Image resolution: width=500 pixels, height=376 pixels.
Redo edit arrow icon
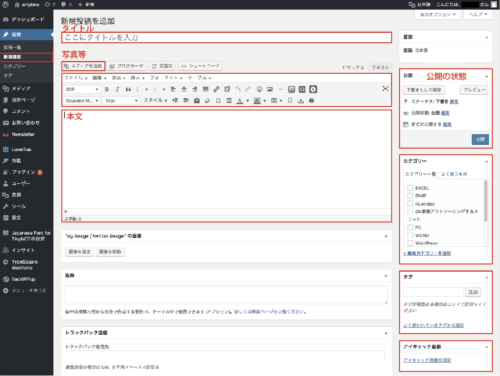tap(248, 89)
